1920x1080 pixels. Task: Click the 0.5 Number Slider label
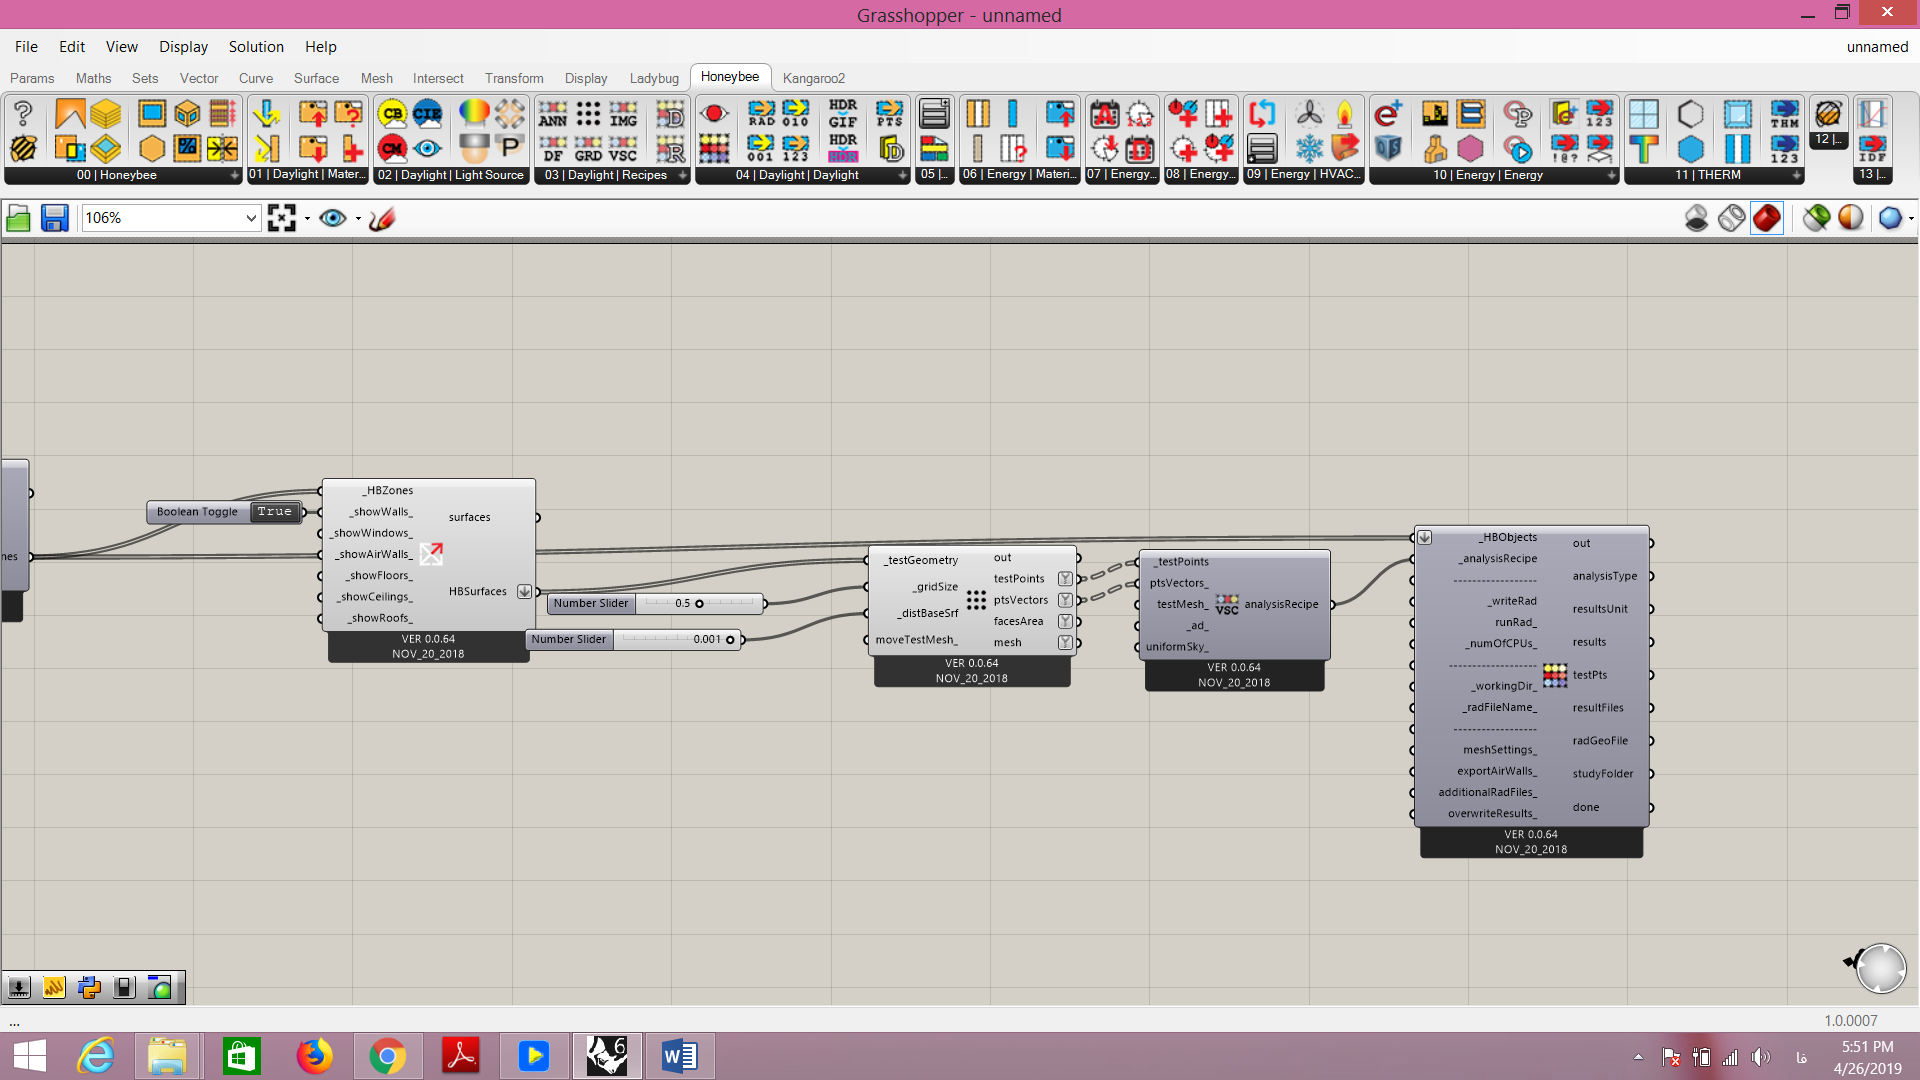point(591,604)
